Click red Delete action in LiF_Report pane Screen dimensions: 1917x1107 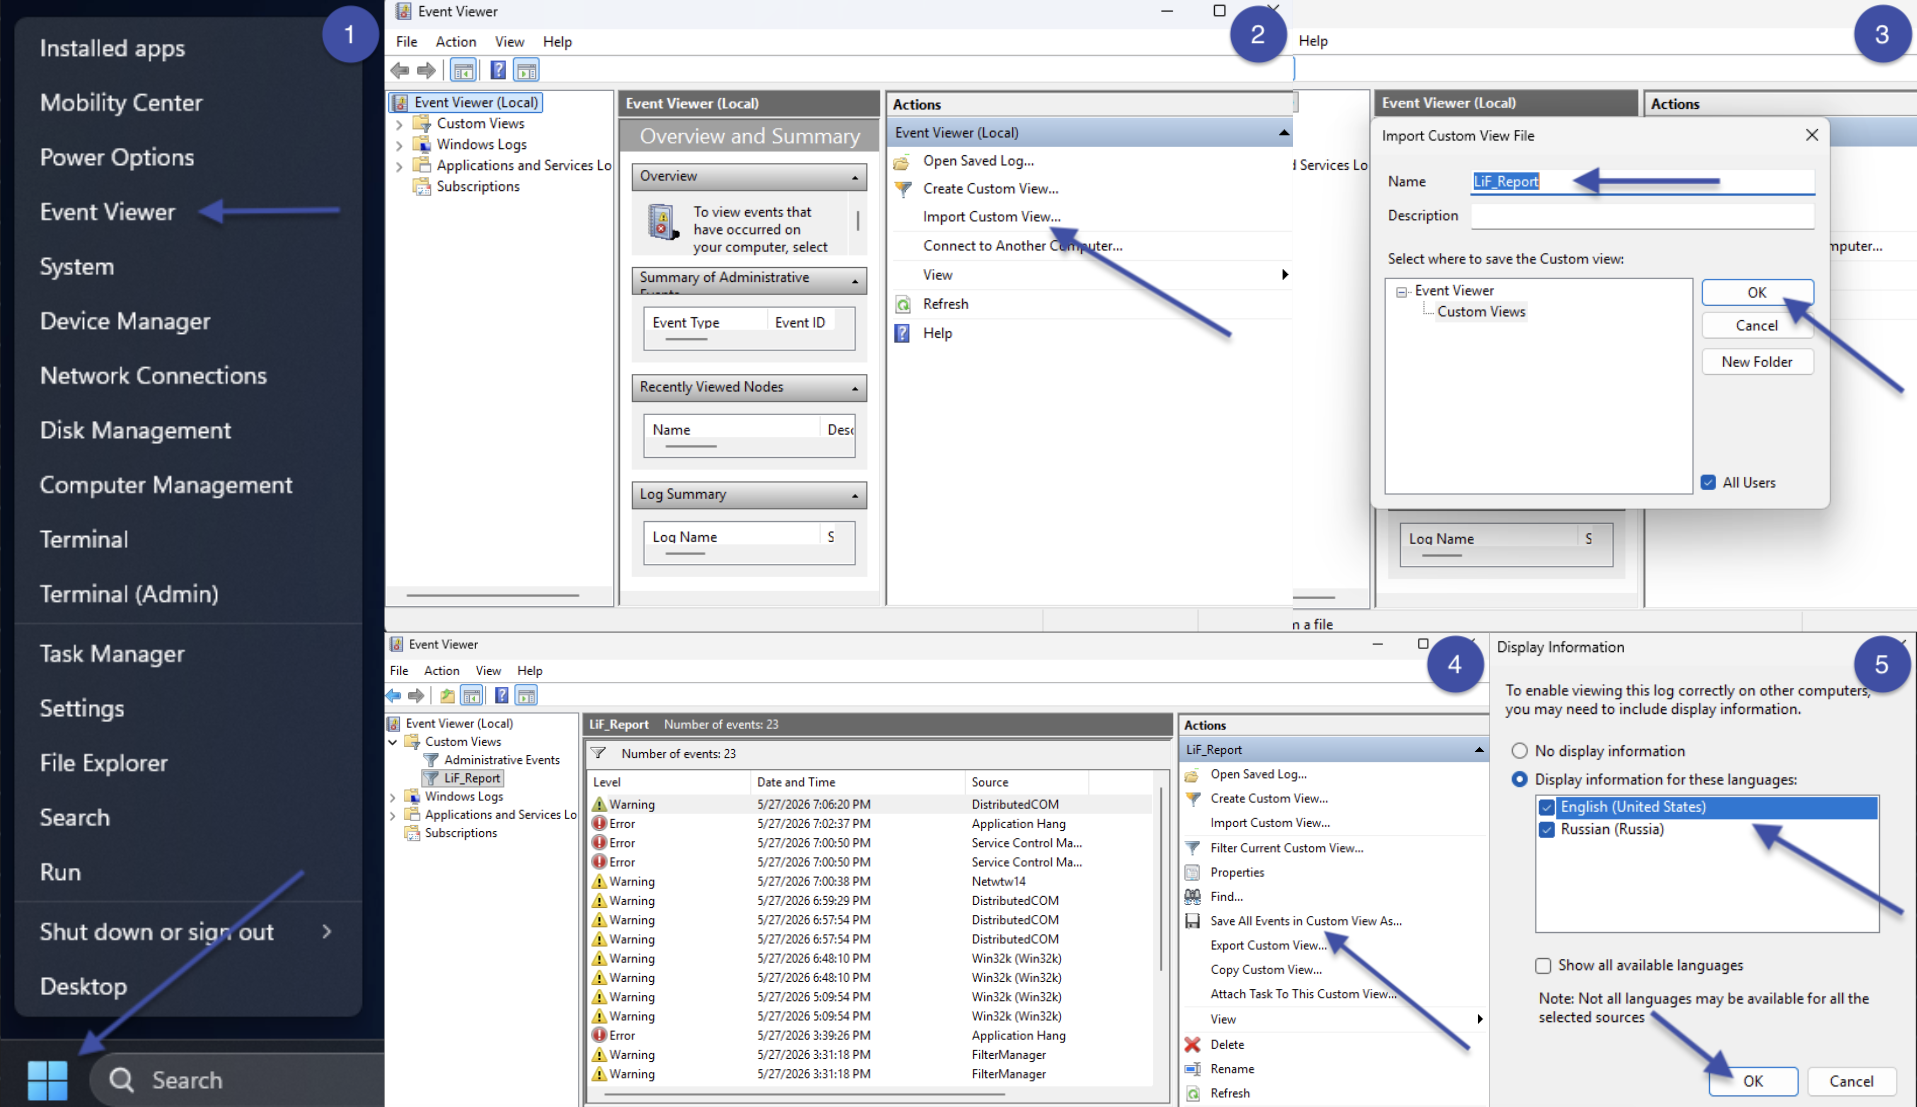click(1227, 1044)
